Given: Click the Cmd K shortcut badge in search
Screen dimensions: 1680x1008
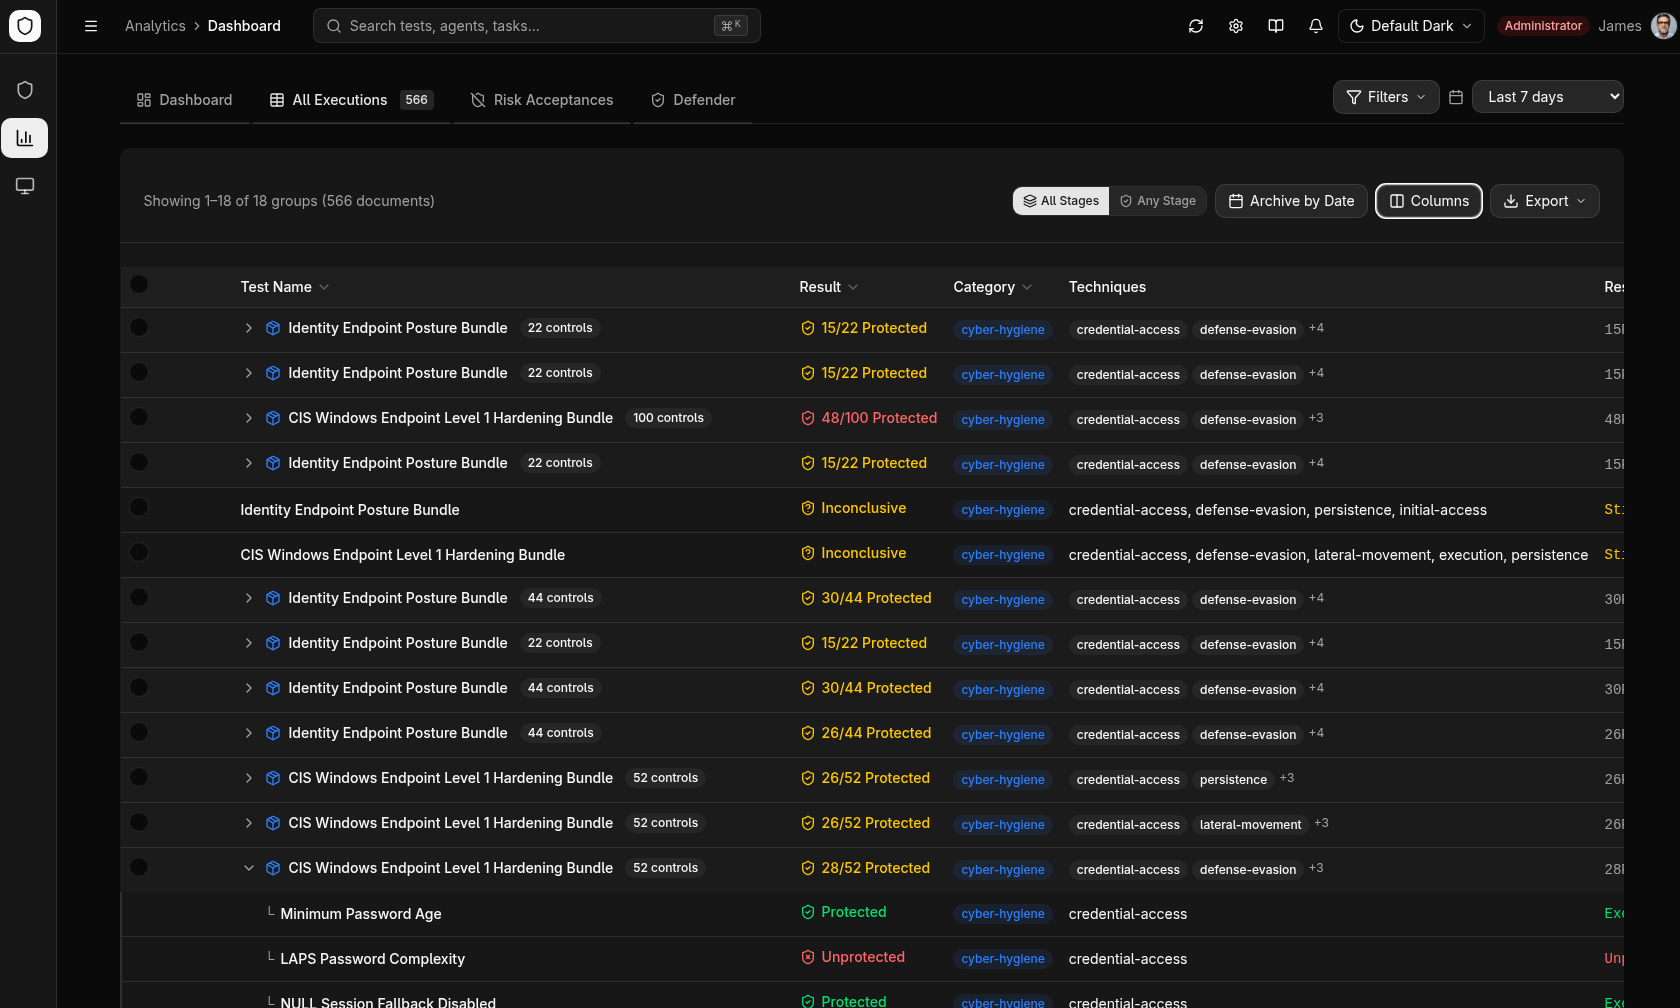Looking at the screenshot, I should (731, 26).
